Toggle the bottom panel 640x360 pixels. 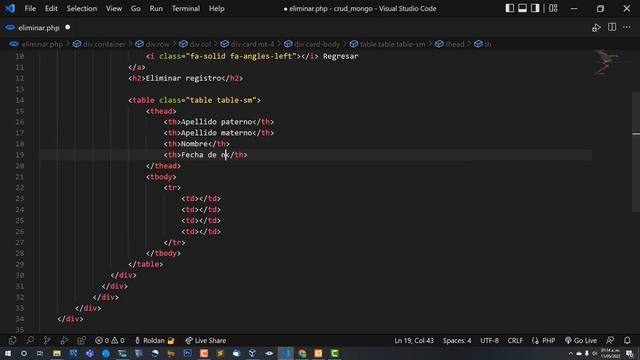click(x=522, y=8)
